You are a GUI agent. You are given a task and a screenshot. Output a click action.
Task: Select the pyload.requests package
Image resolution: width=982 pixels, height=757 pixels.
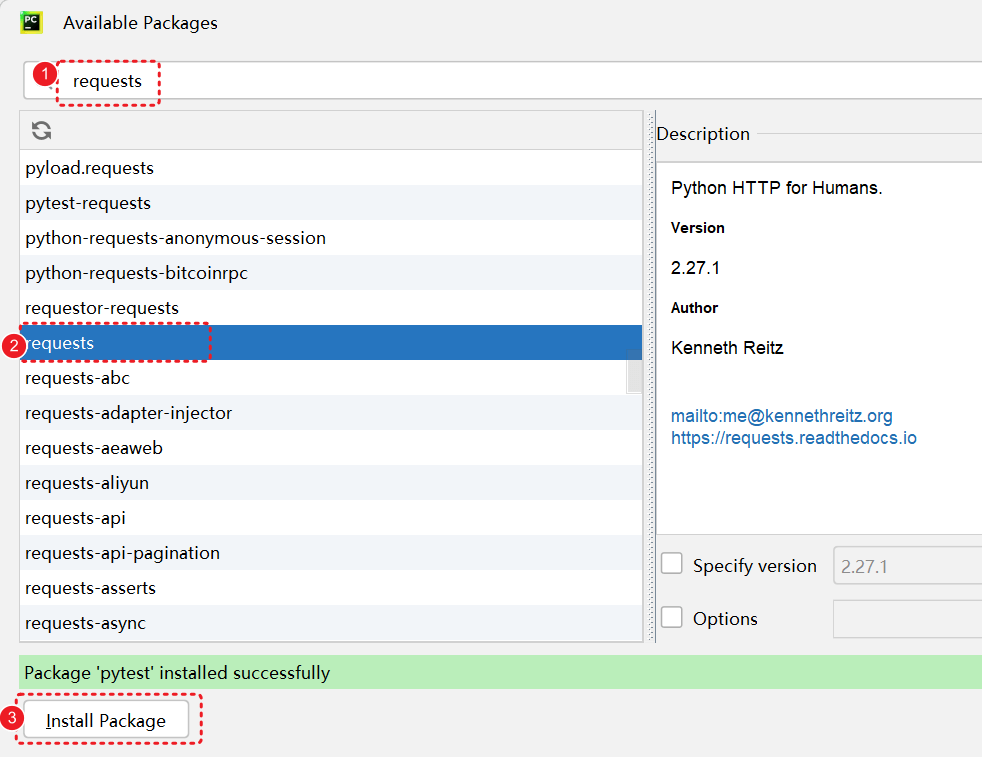pos(90,168)
